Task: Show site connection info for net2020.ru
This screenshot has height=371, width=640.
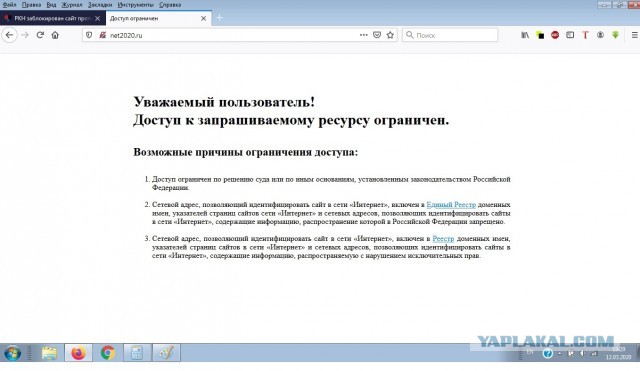Action: click(x=102, y=35)
